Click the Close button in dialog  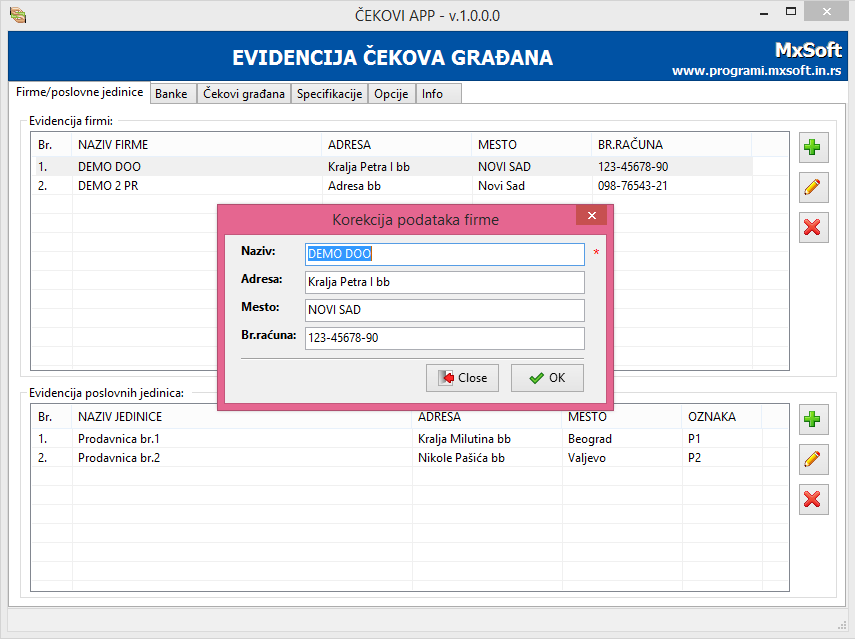click(x=462, y=378)
